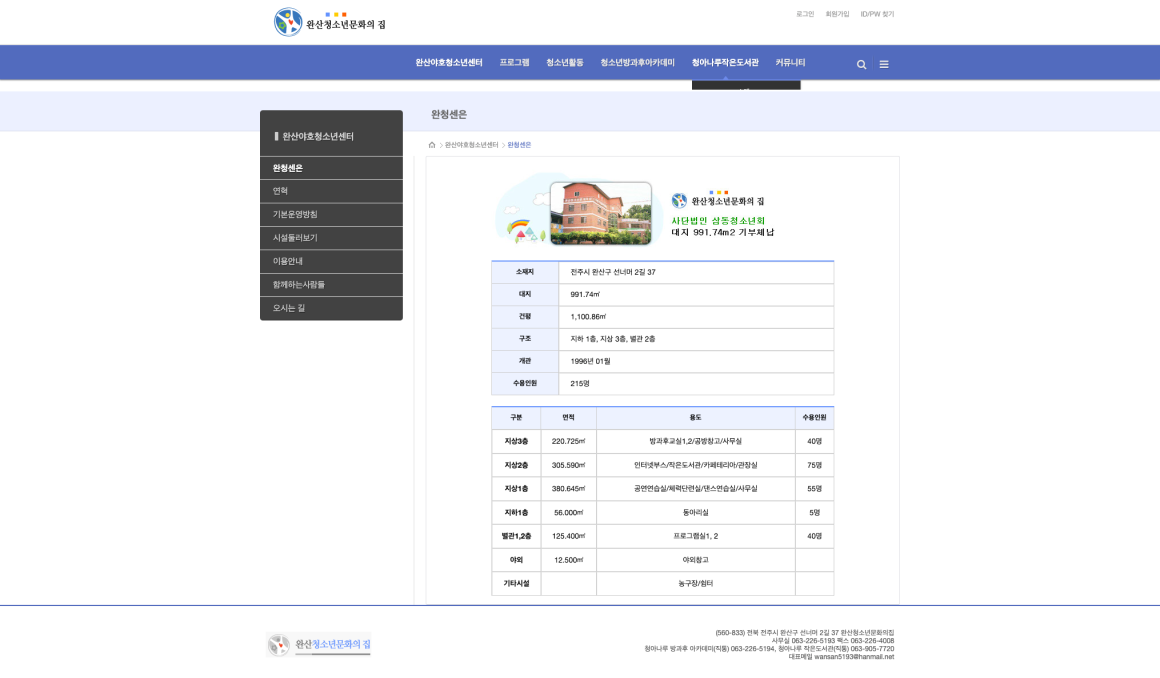Viewport: 1160px width, 678px height.
Task: Click the 동아리실 usage cell
Action: pos(695,512)
